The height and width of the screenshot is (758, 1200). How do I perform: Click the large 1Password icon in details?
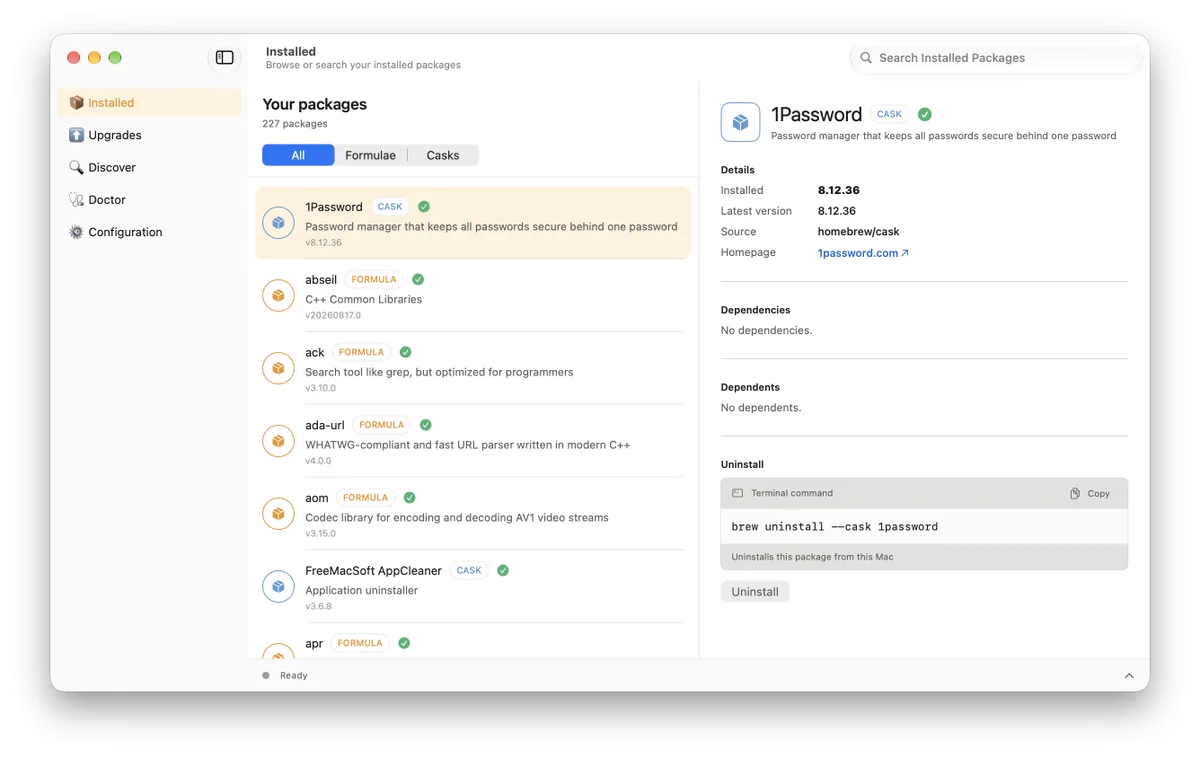(740, 123)
